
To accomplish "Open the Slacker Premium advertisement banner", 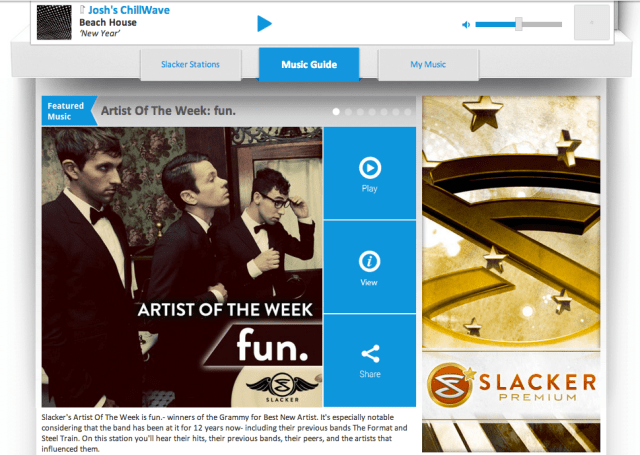I will [x=511, y=274].
